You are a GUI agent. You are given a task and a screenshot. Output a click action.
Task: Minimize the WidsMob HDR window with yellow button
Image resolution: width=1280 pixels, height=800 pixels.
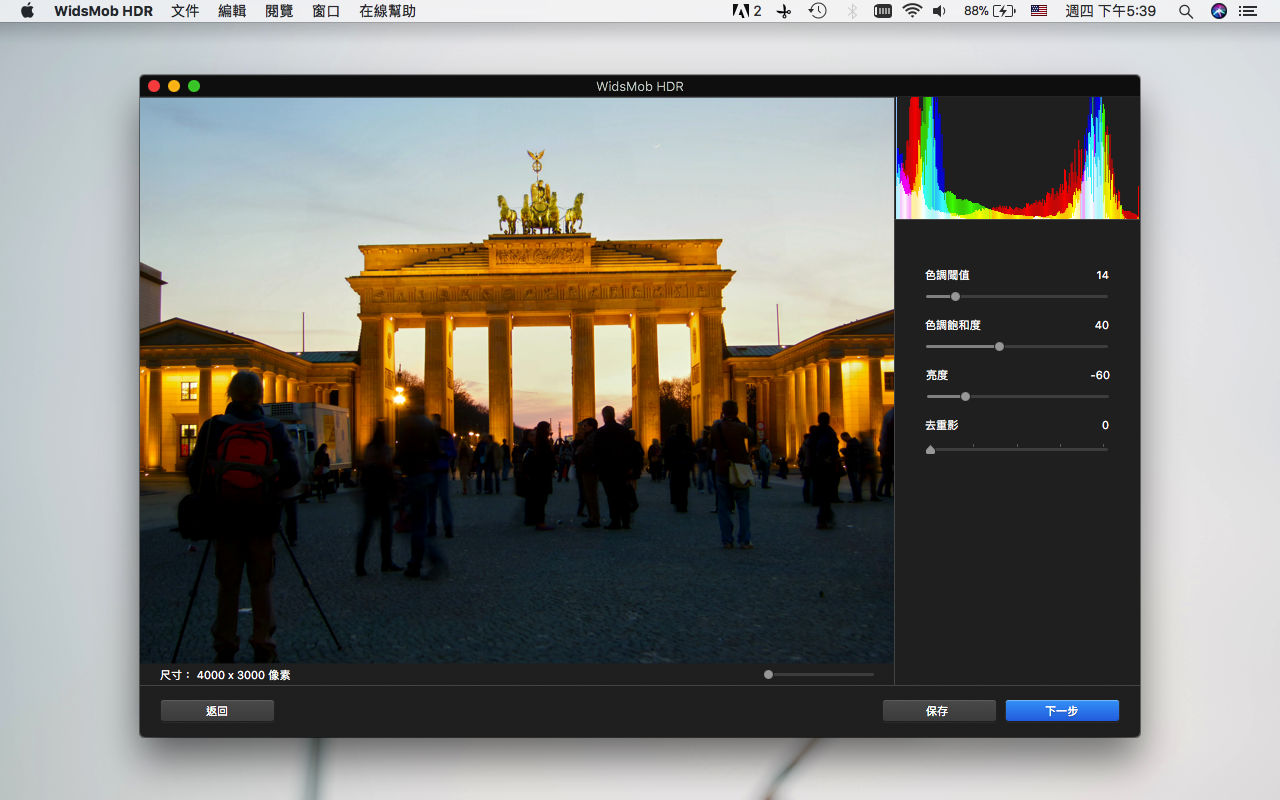[174, 86]
